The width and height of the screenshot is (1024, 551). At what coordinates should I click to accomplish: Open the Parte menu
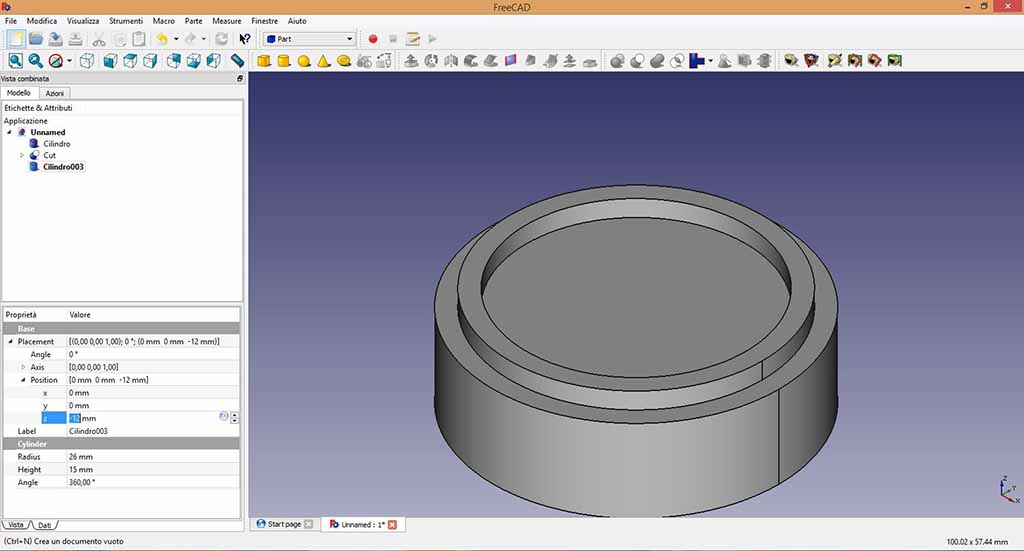[193, 21]
